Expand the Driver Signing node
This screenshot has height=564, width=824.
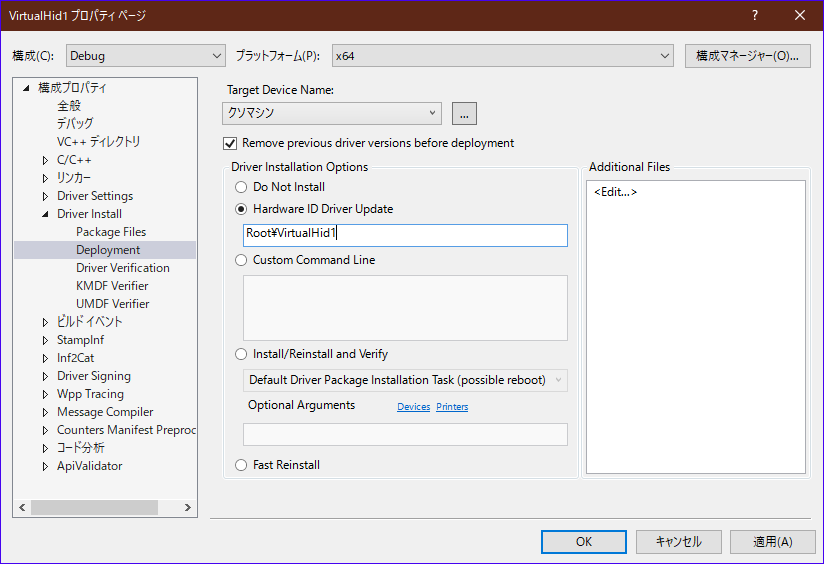pyautogui.click(x=45, y=376)
